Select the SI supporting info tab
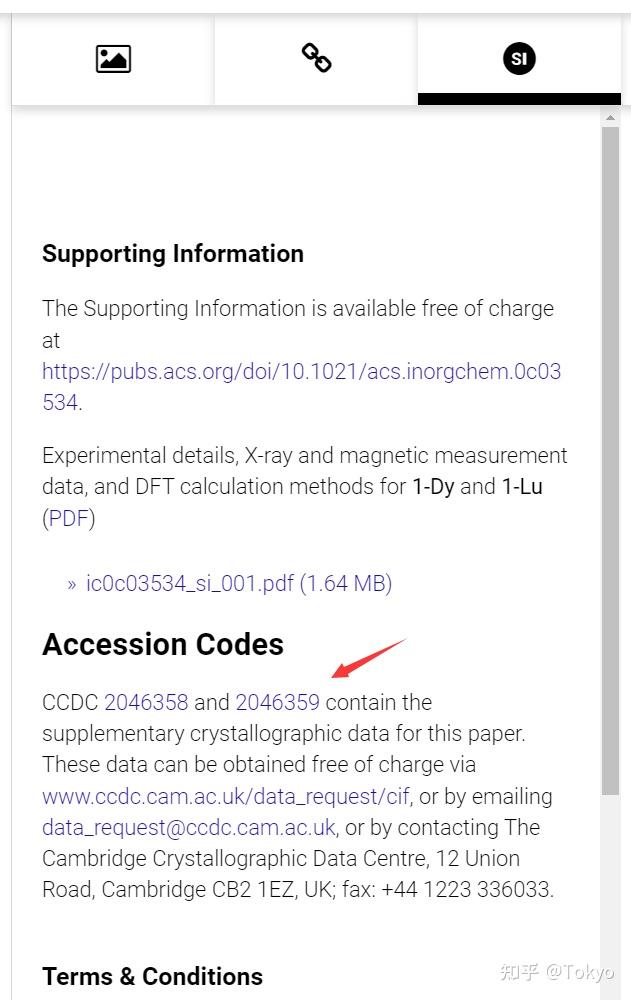 (519, 59)
